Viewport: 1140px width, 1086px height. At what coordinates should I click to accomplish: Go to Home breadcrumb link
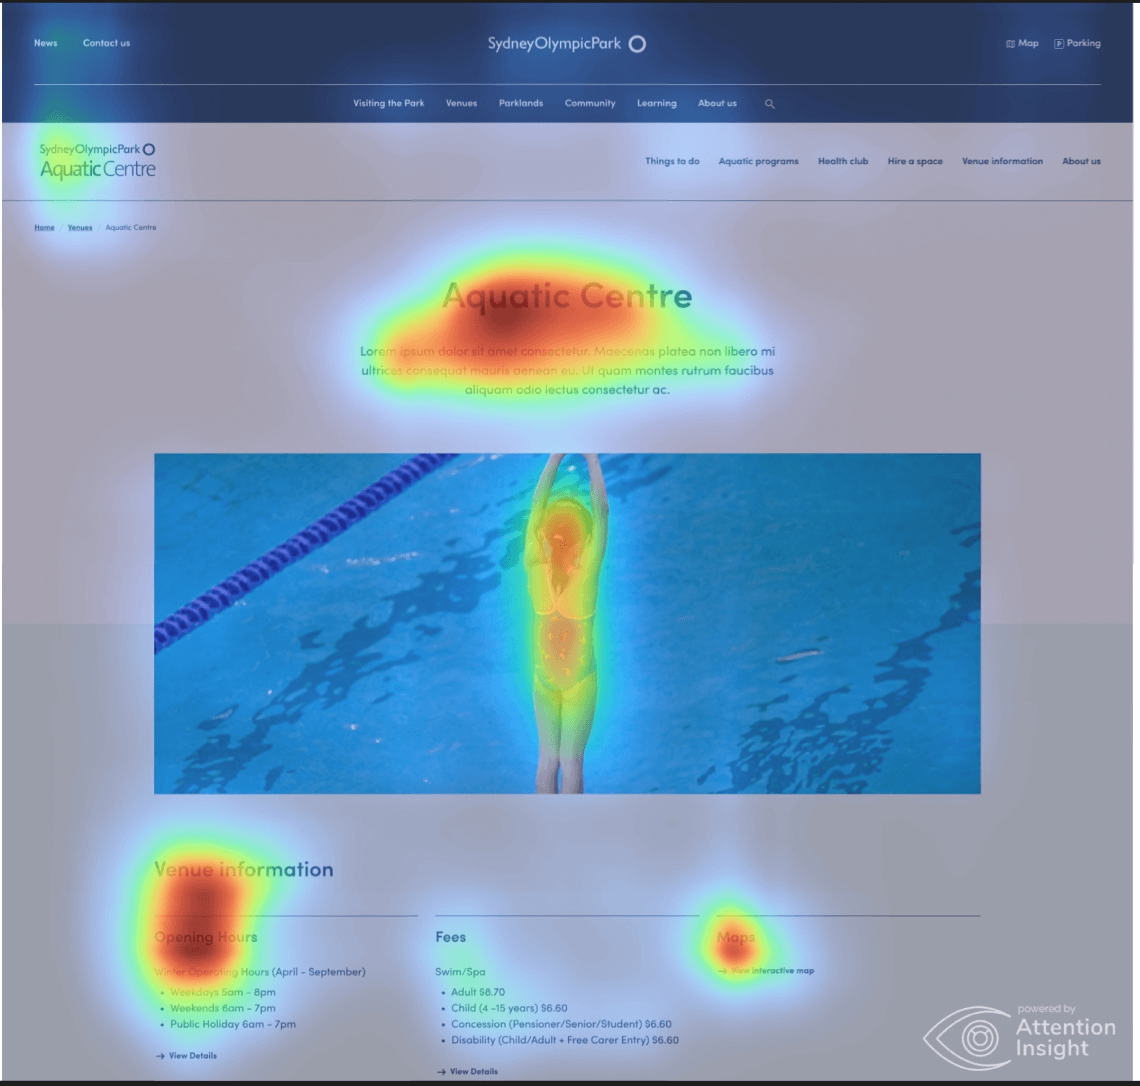44,228
